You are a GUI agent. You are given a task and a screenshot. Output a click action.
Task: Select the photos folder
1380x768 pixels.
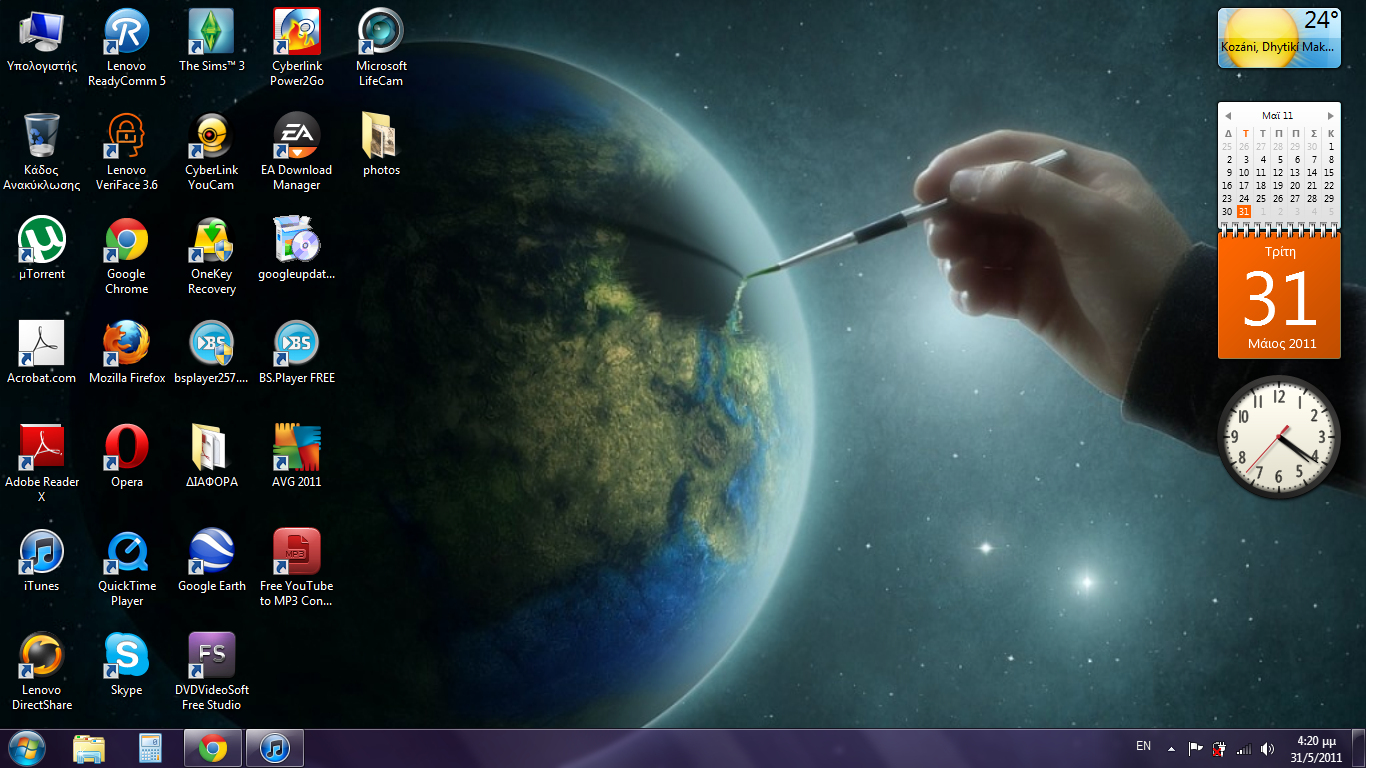[x=381, y=145]
